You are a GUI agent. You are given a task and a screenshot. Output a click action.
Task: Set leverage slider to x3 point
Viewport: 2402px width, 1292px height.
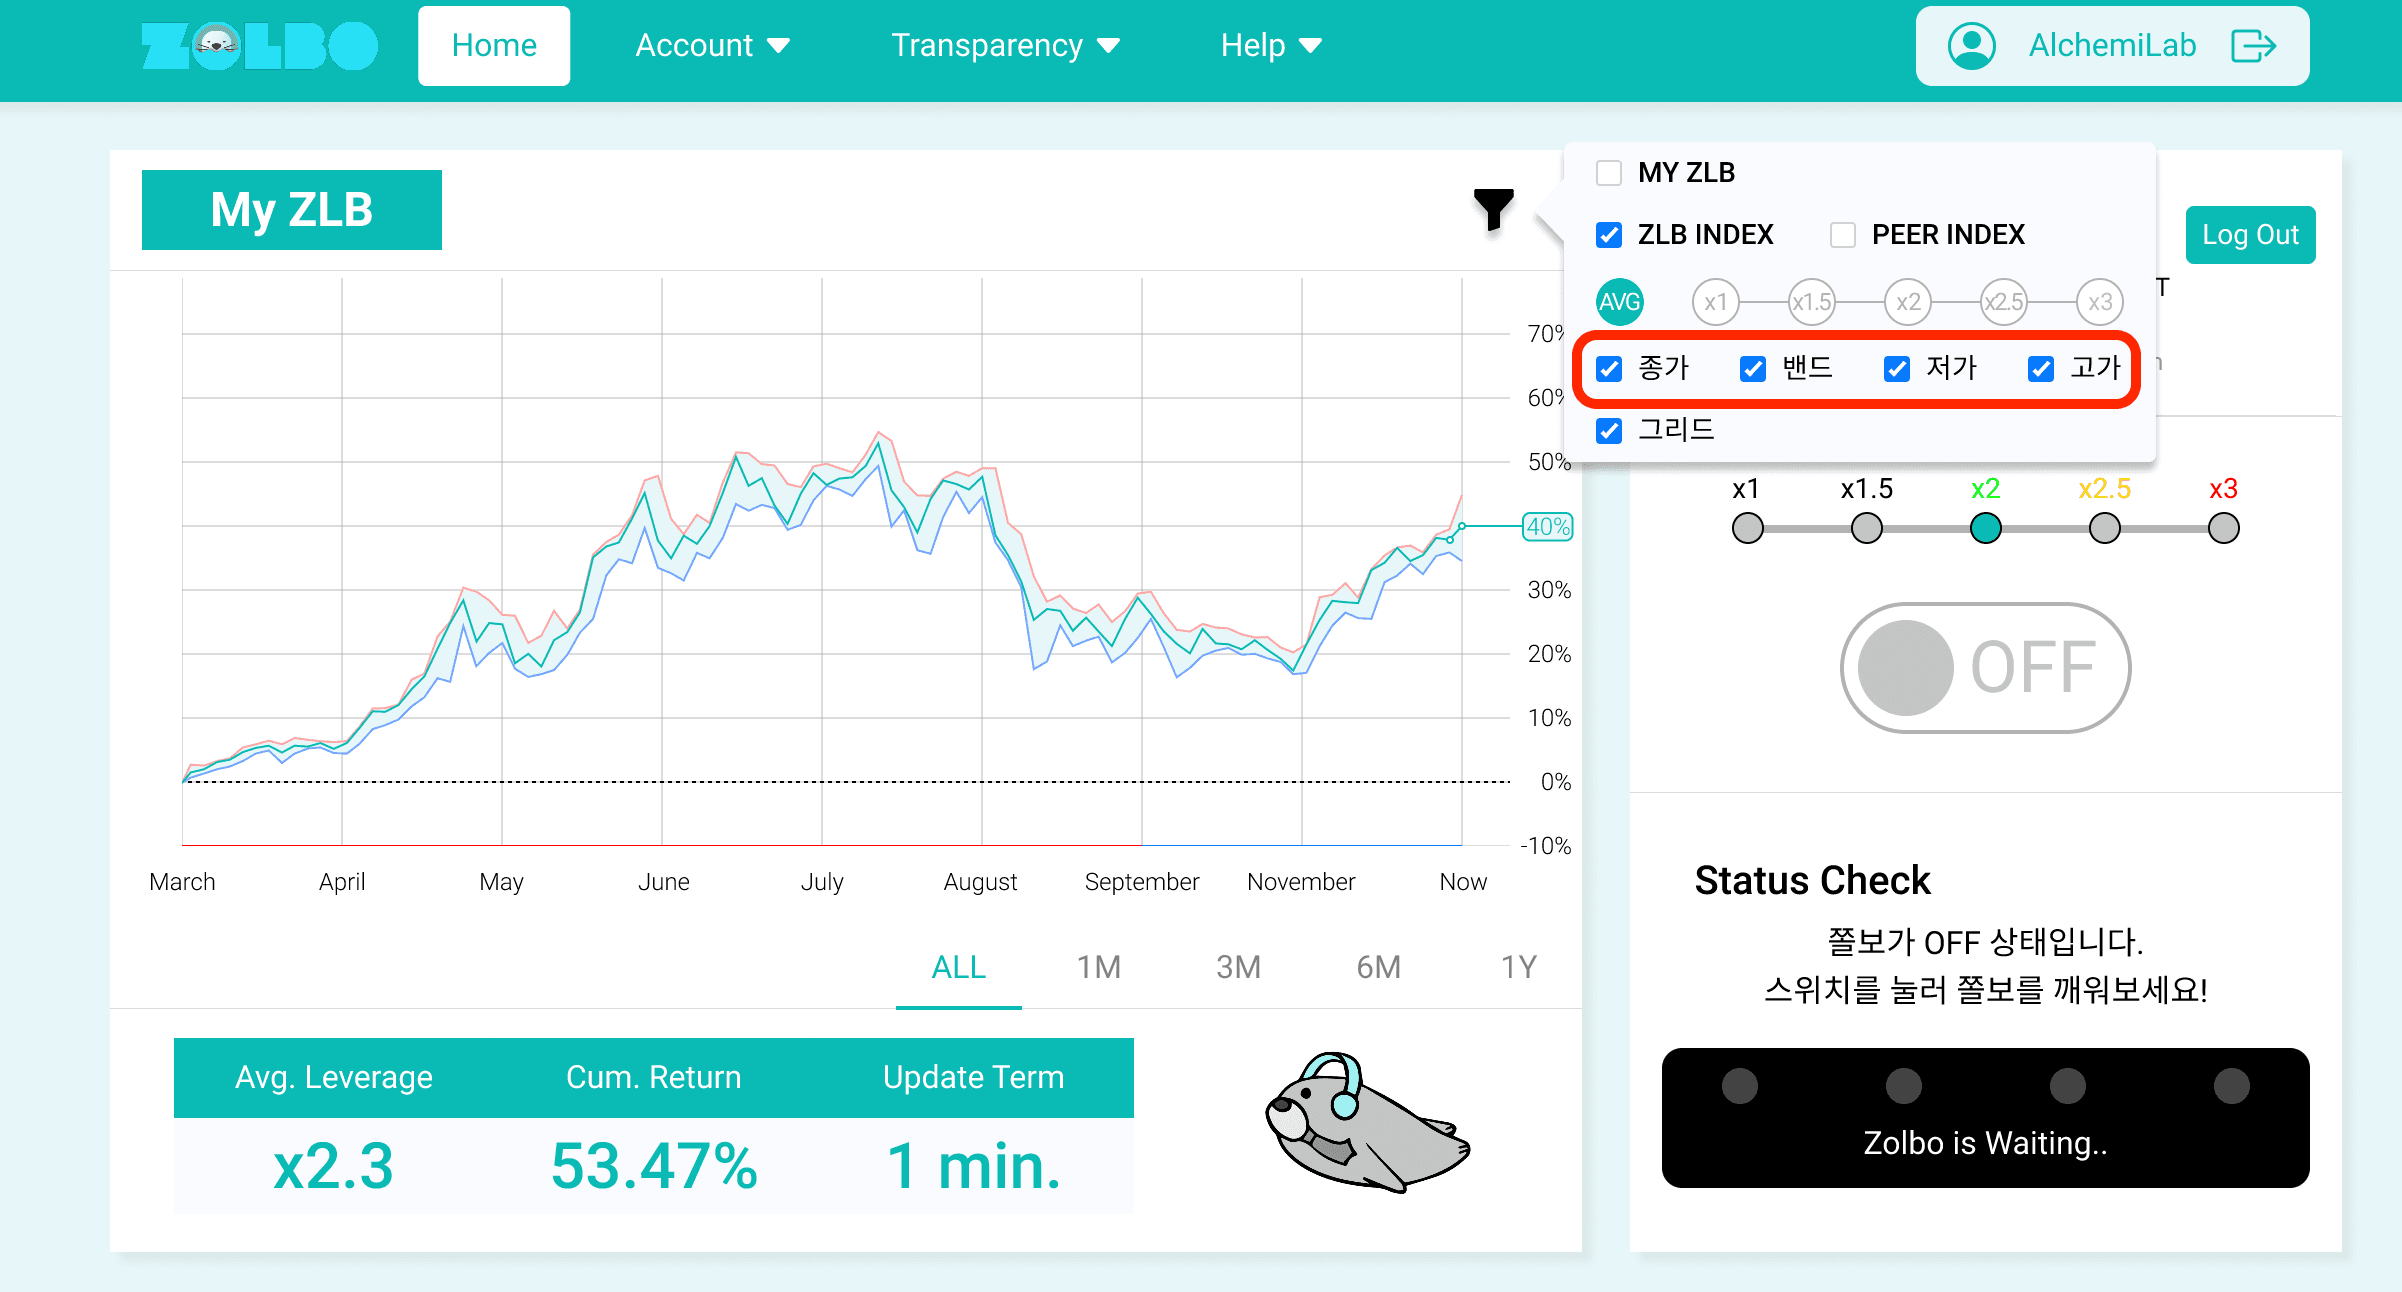[2223, 528]
